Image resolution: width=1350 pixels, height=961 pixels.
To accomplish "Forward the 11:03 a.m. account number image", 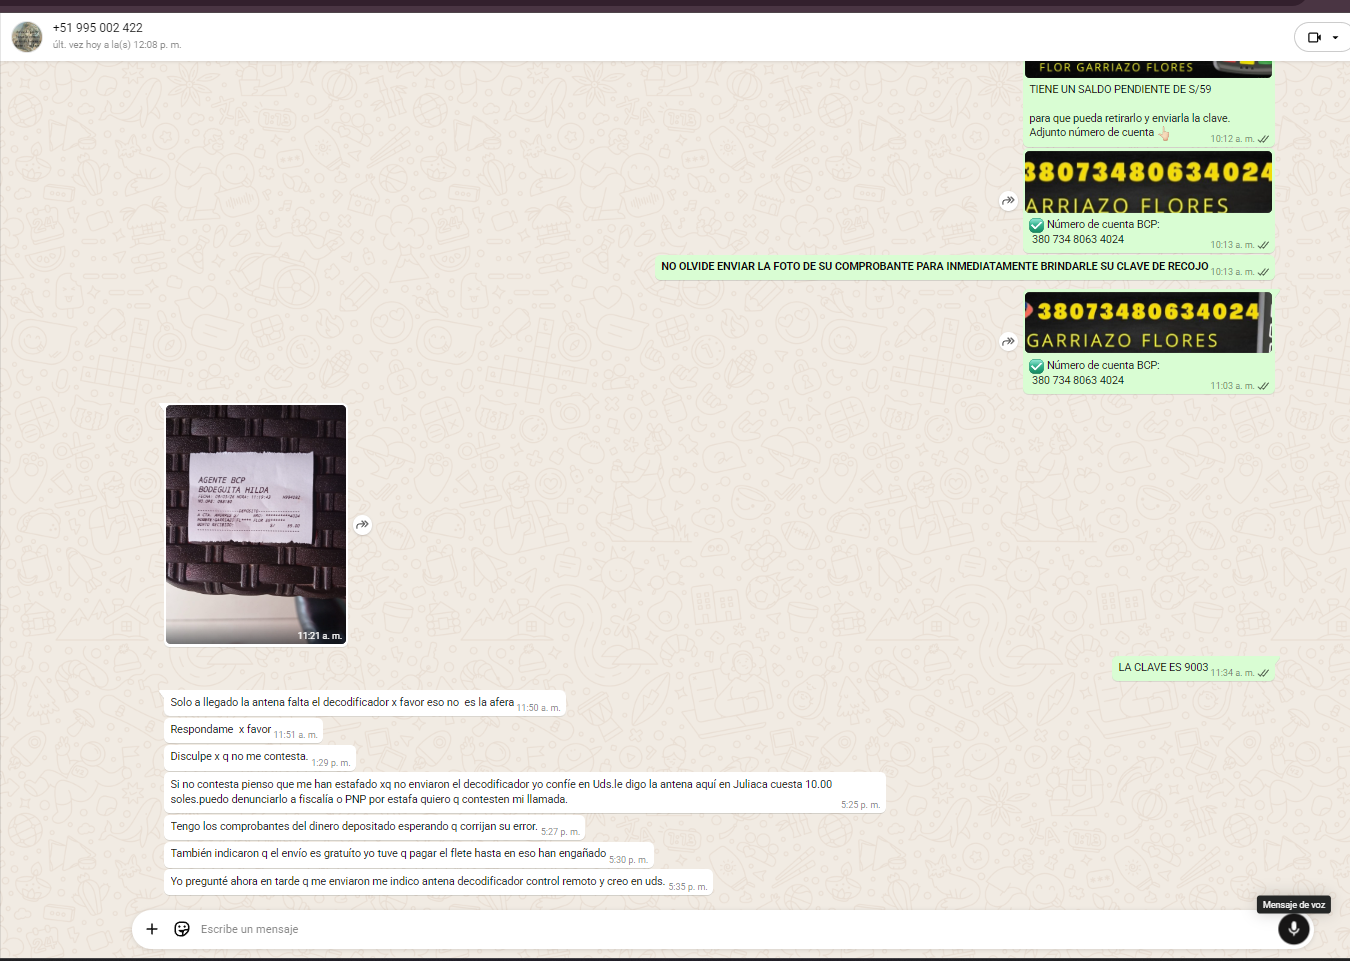I will pyautogui.click(x=1008, y=342).
